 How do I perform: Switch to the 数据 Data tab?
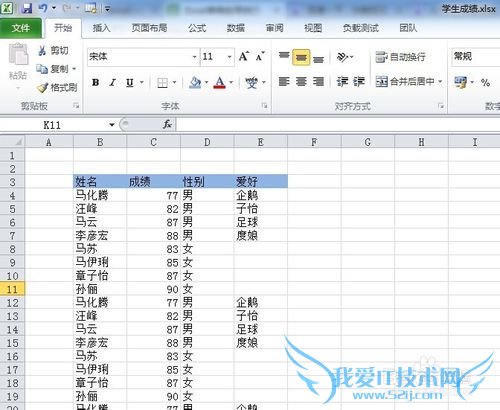(x=236, y=28)
